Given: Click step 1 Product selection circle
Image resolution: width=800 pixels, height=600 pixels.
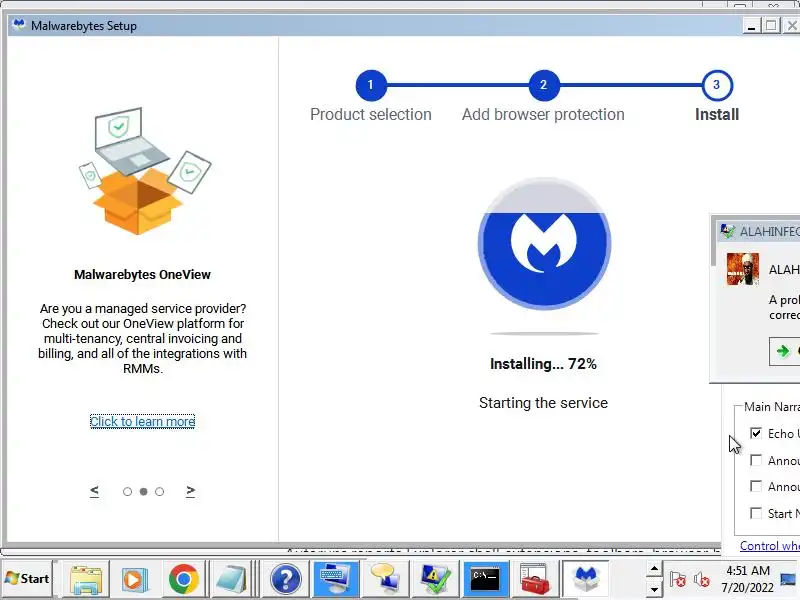Looking at the screenshot, I should coord(371,85).
